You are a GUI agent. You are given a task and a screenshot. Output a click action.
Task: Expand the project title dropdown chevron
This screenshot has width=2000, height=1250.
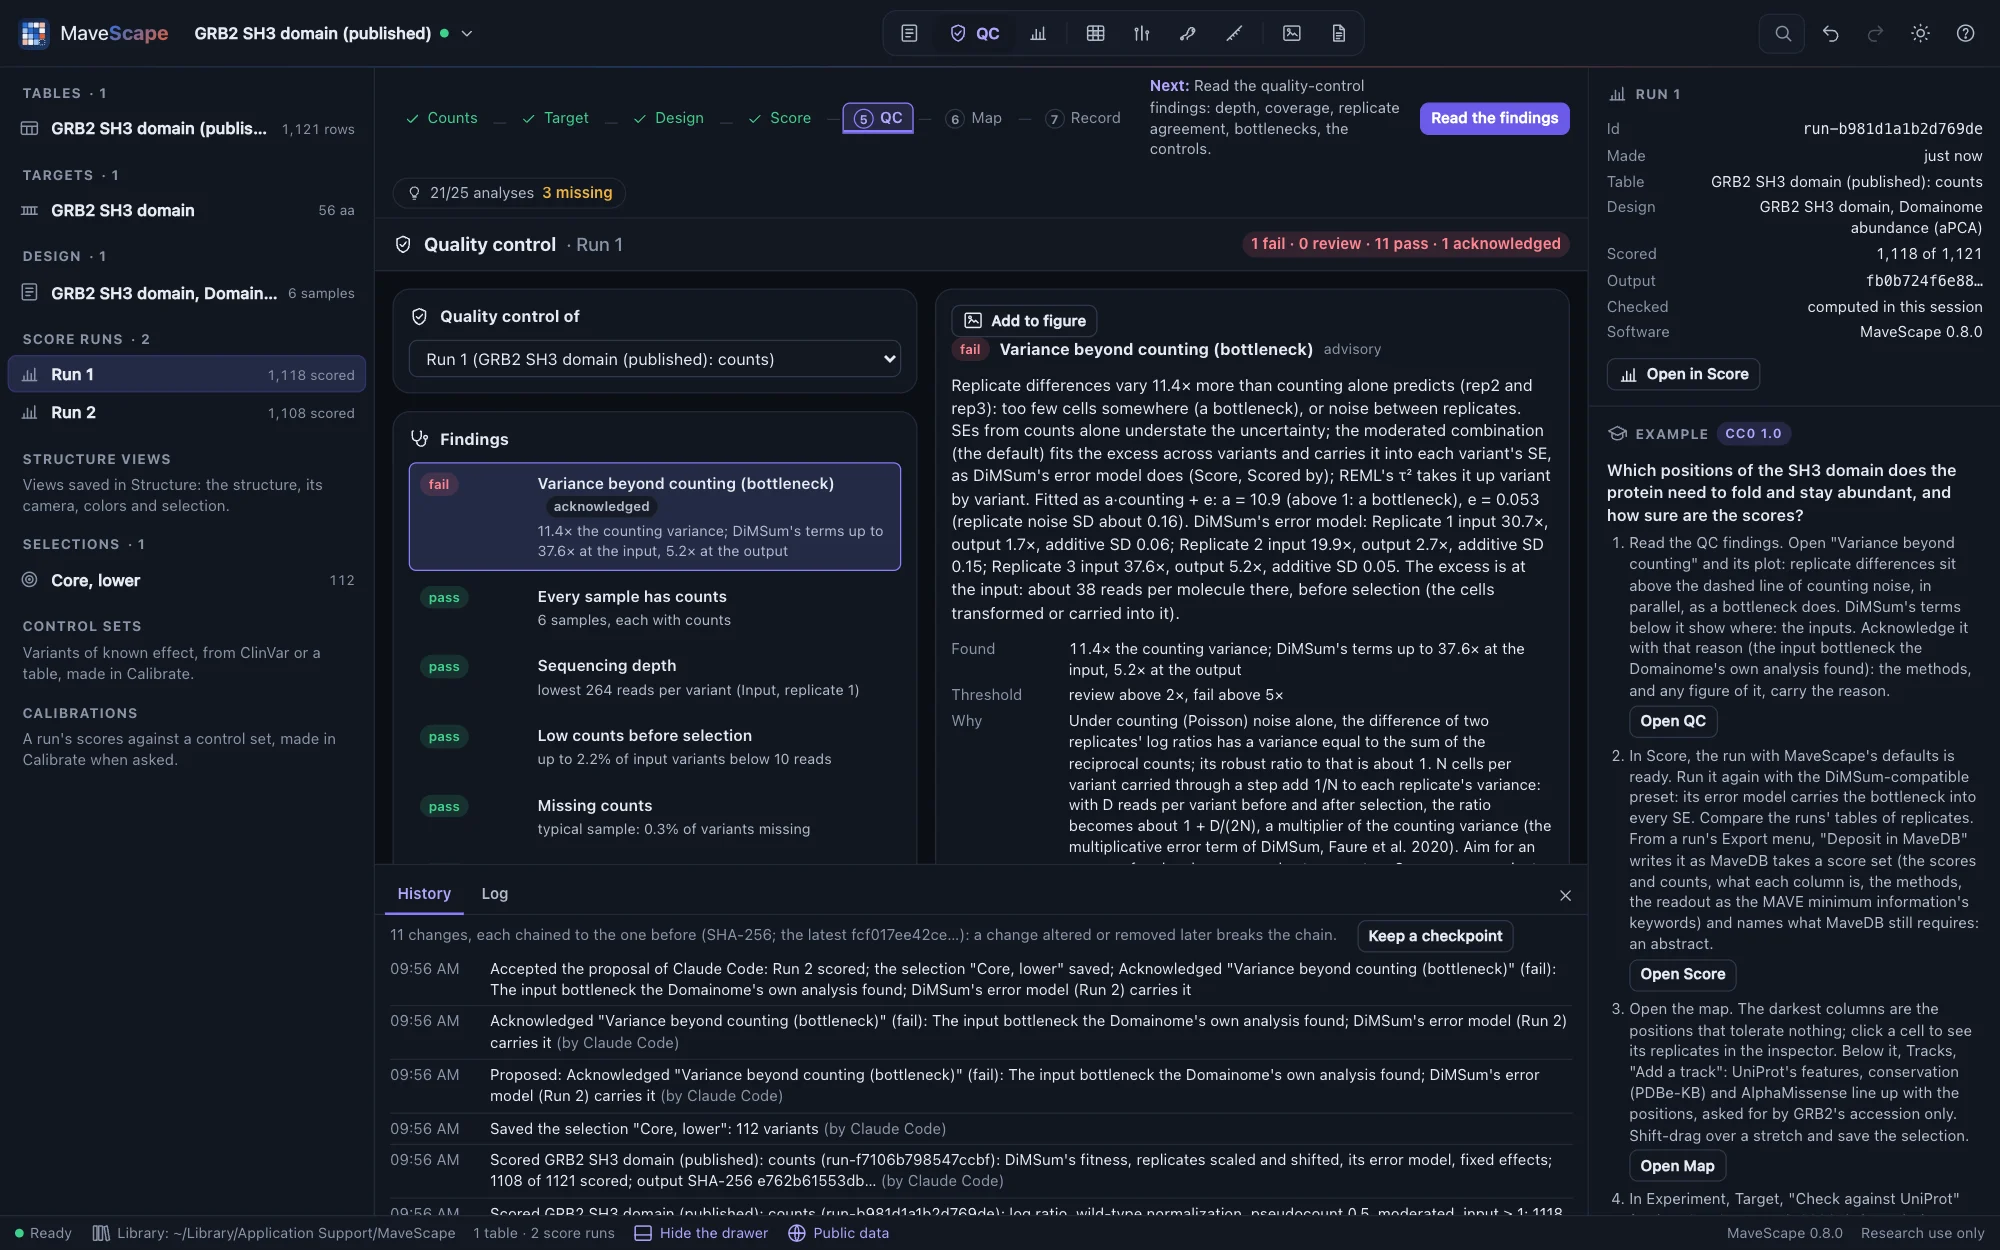click(466, 33)
